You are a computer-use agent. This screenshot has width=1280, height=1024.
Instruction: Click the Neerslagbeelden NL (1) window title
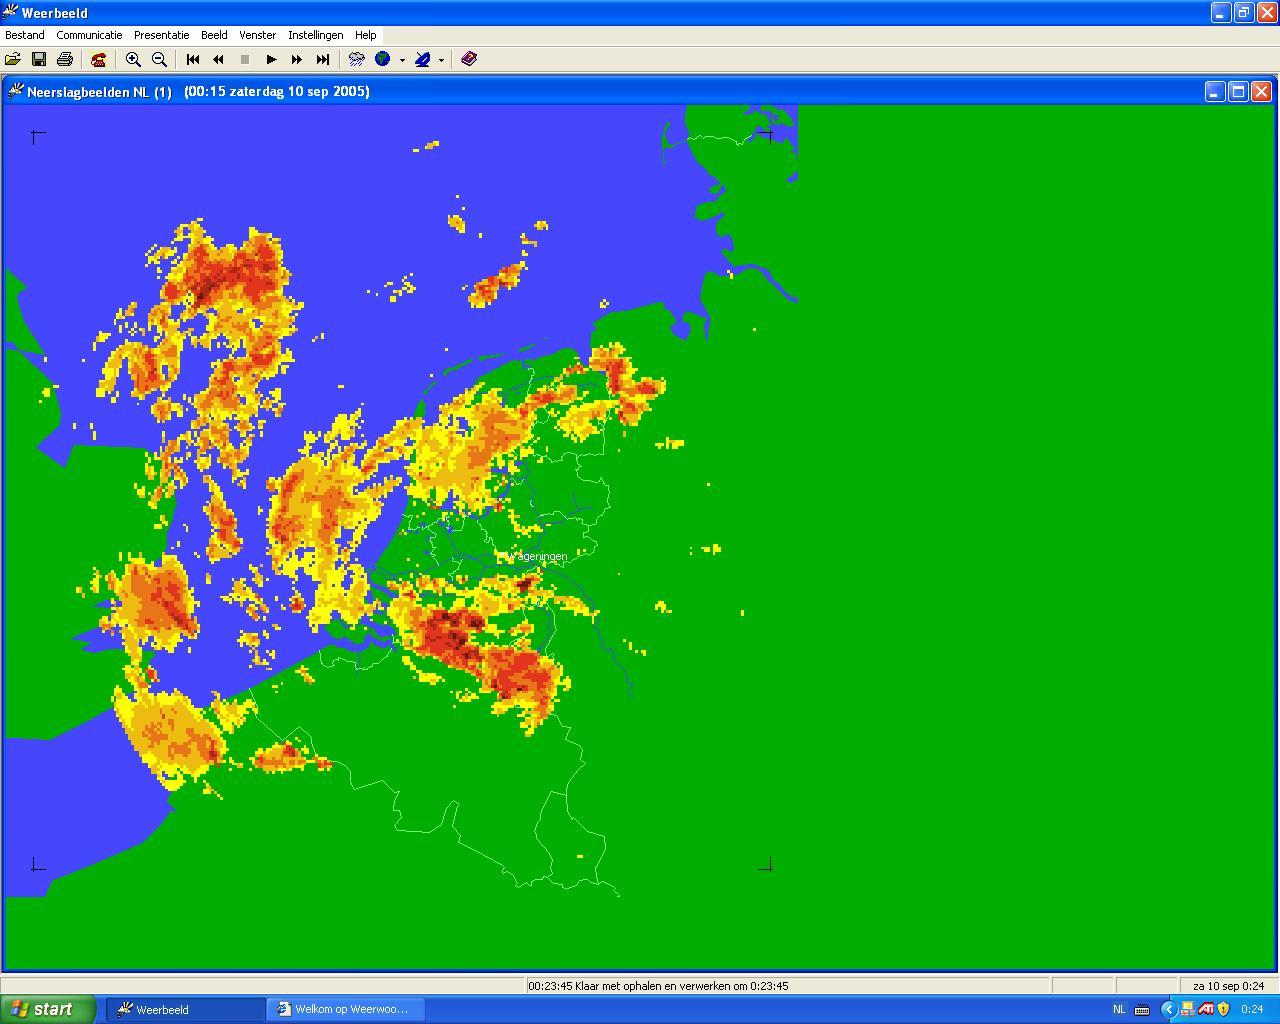coord(99,91)
